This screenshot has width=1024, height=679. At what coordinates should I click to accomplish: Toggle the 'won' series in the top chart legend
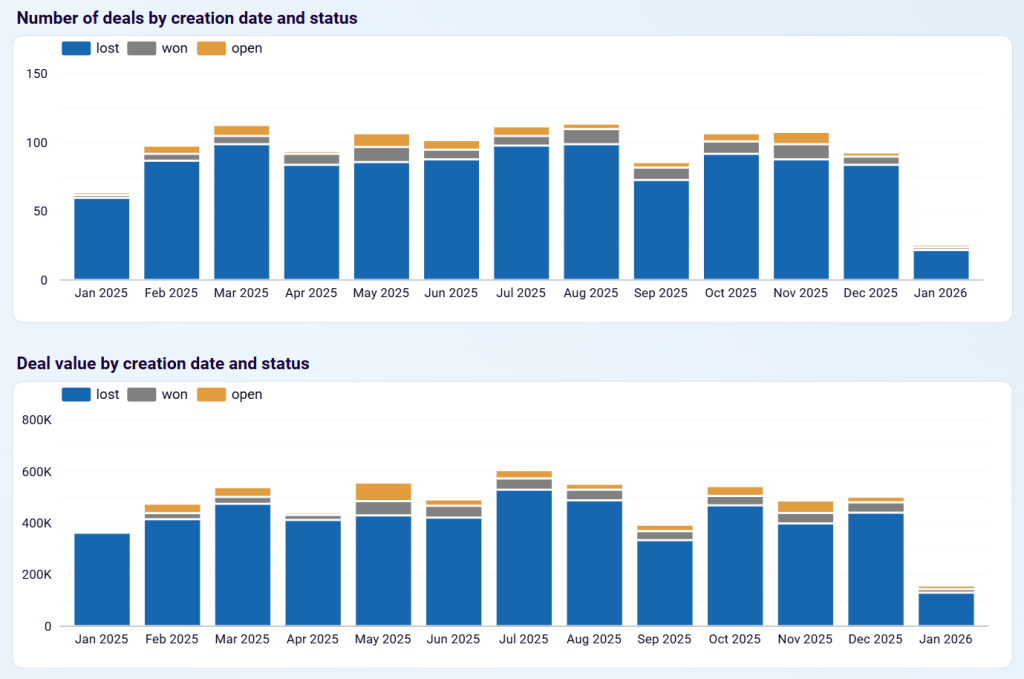[x=141, y=47]
